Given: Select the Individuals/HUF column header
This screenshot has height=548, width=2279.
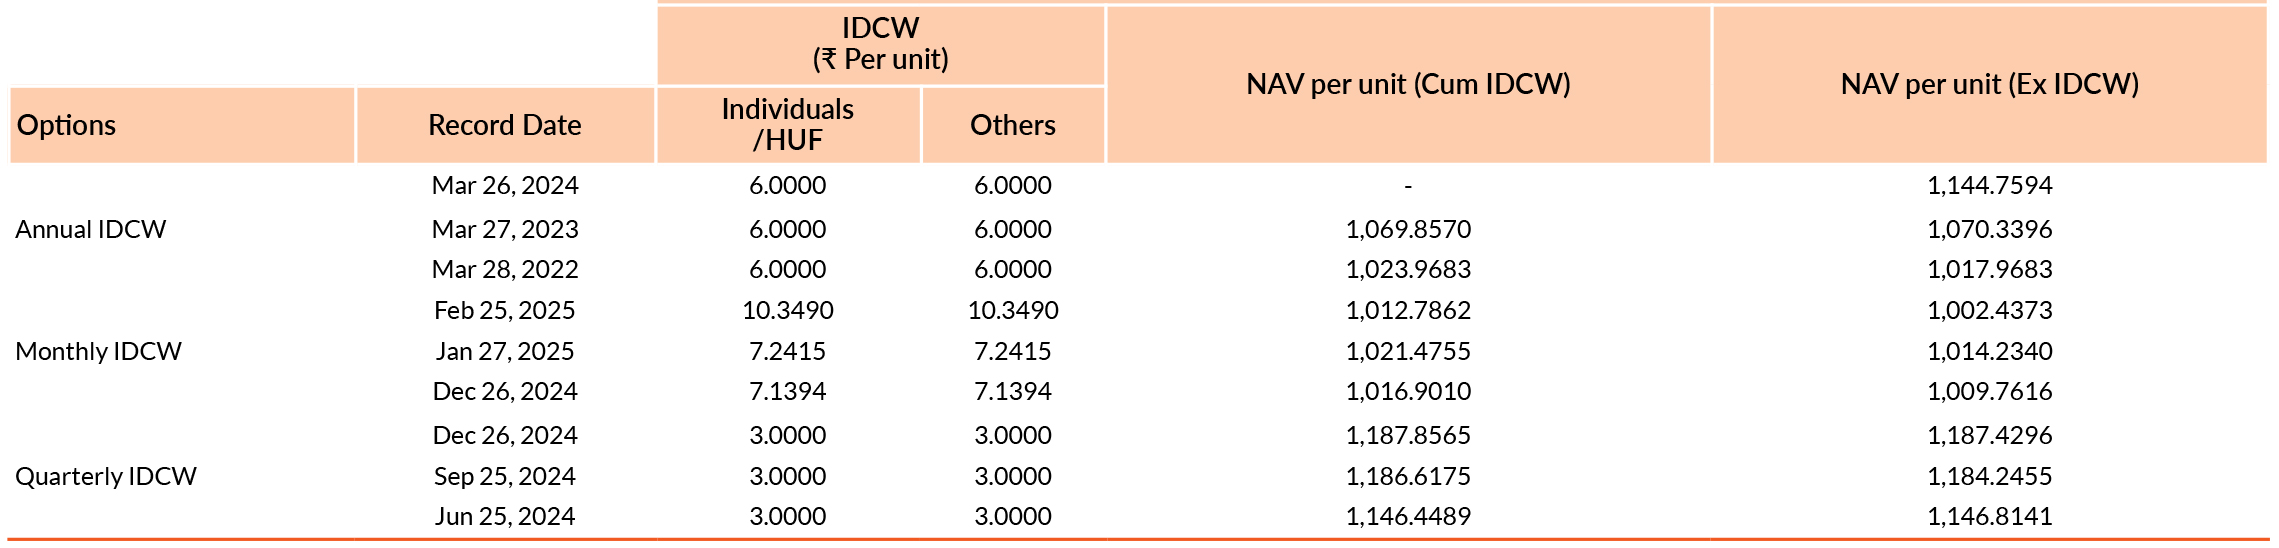Looking at the screenshot, I should click(x=788, y=124).
